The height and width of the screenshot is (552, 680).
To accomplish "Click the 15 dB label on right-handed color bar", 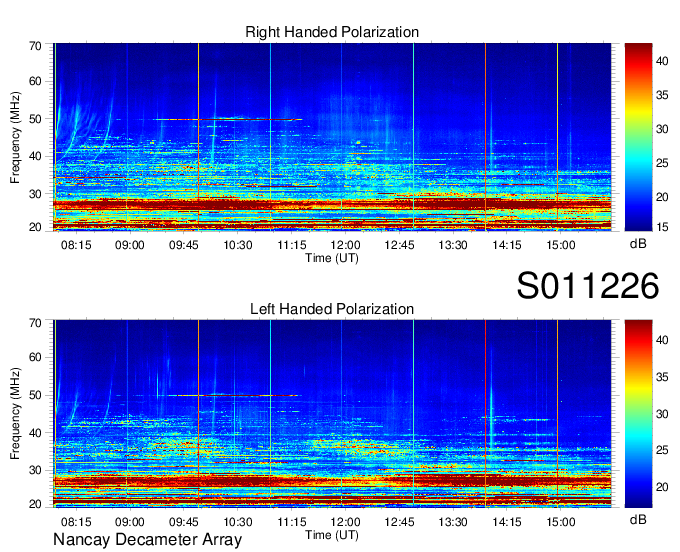I will coord(662,227).
